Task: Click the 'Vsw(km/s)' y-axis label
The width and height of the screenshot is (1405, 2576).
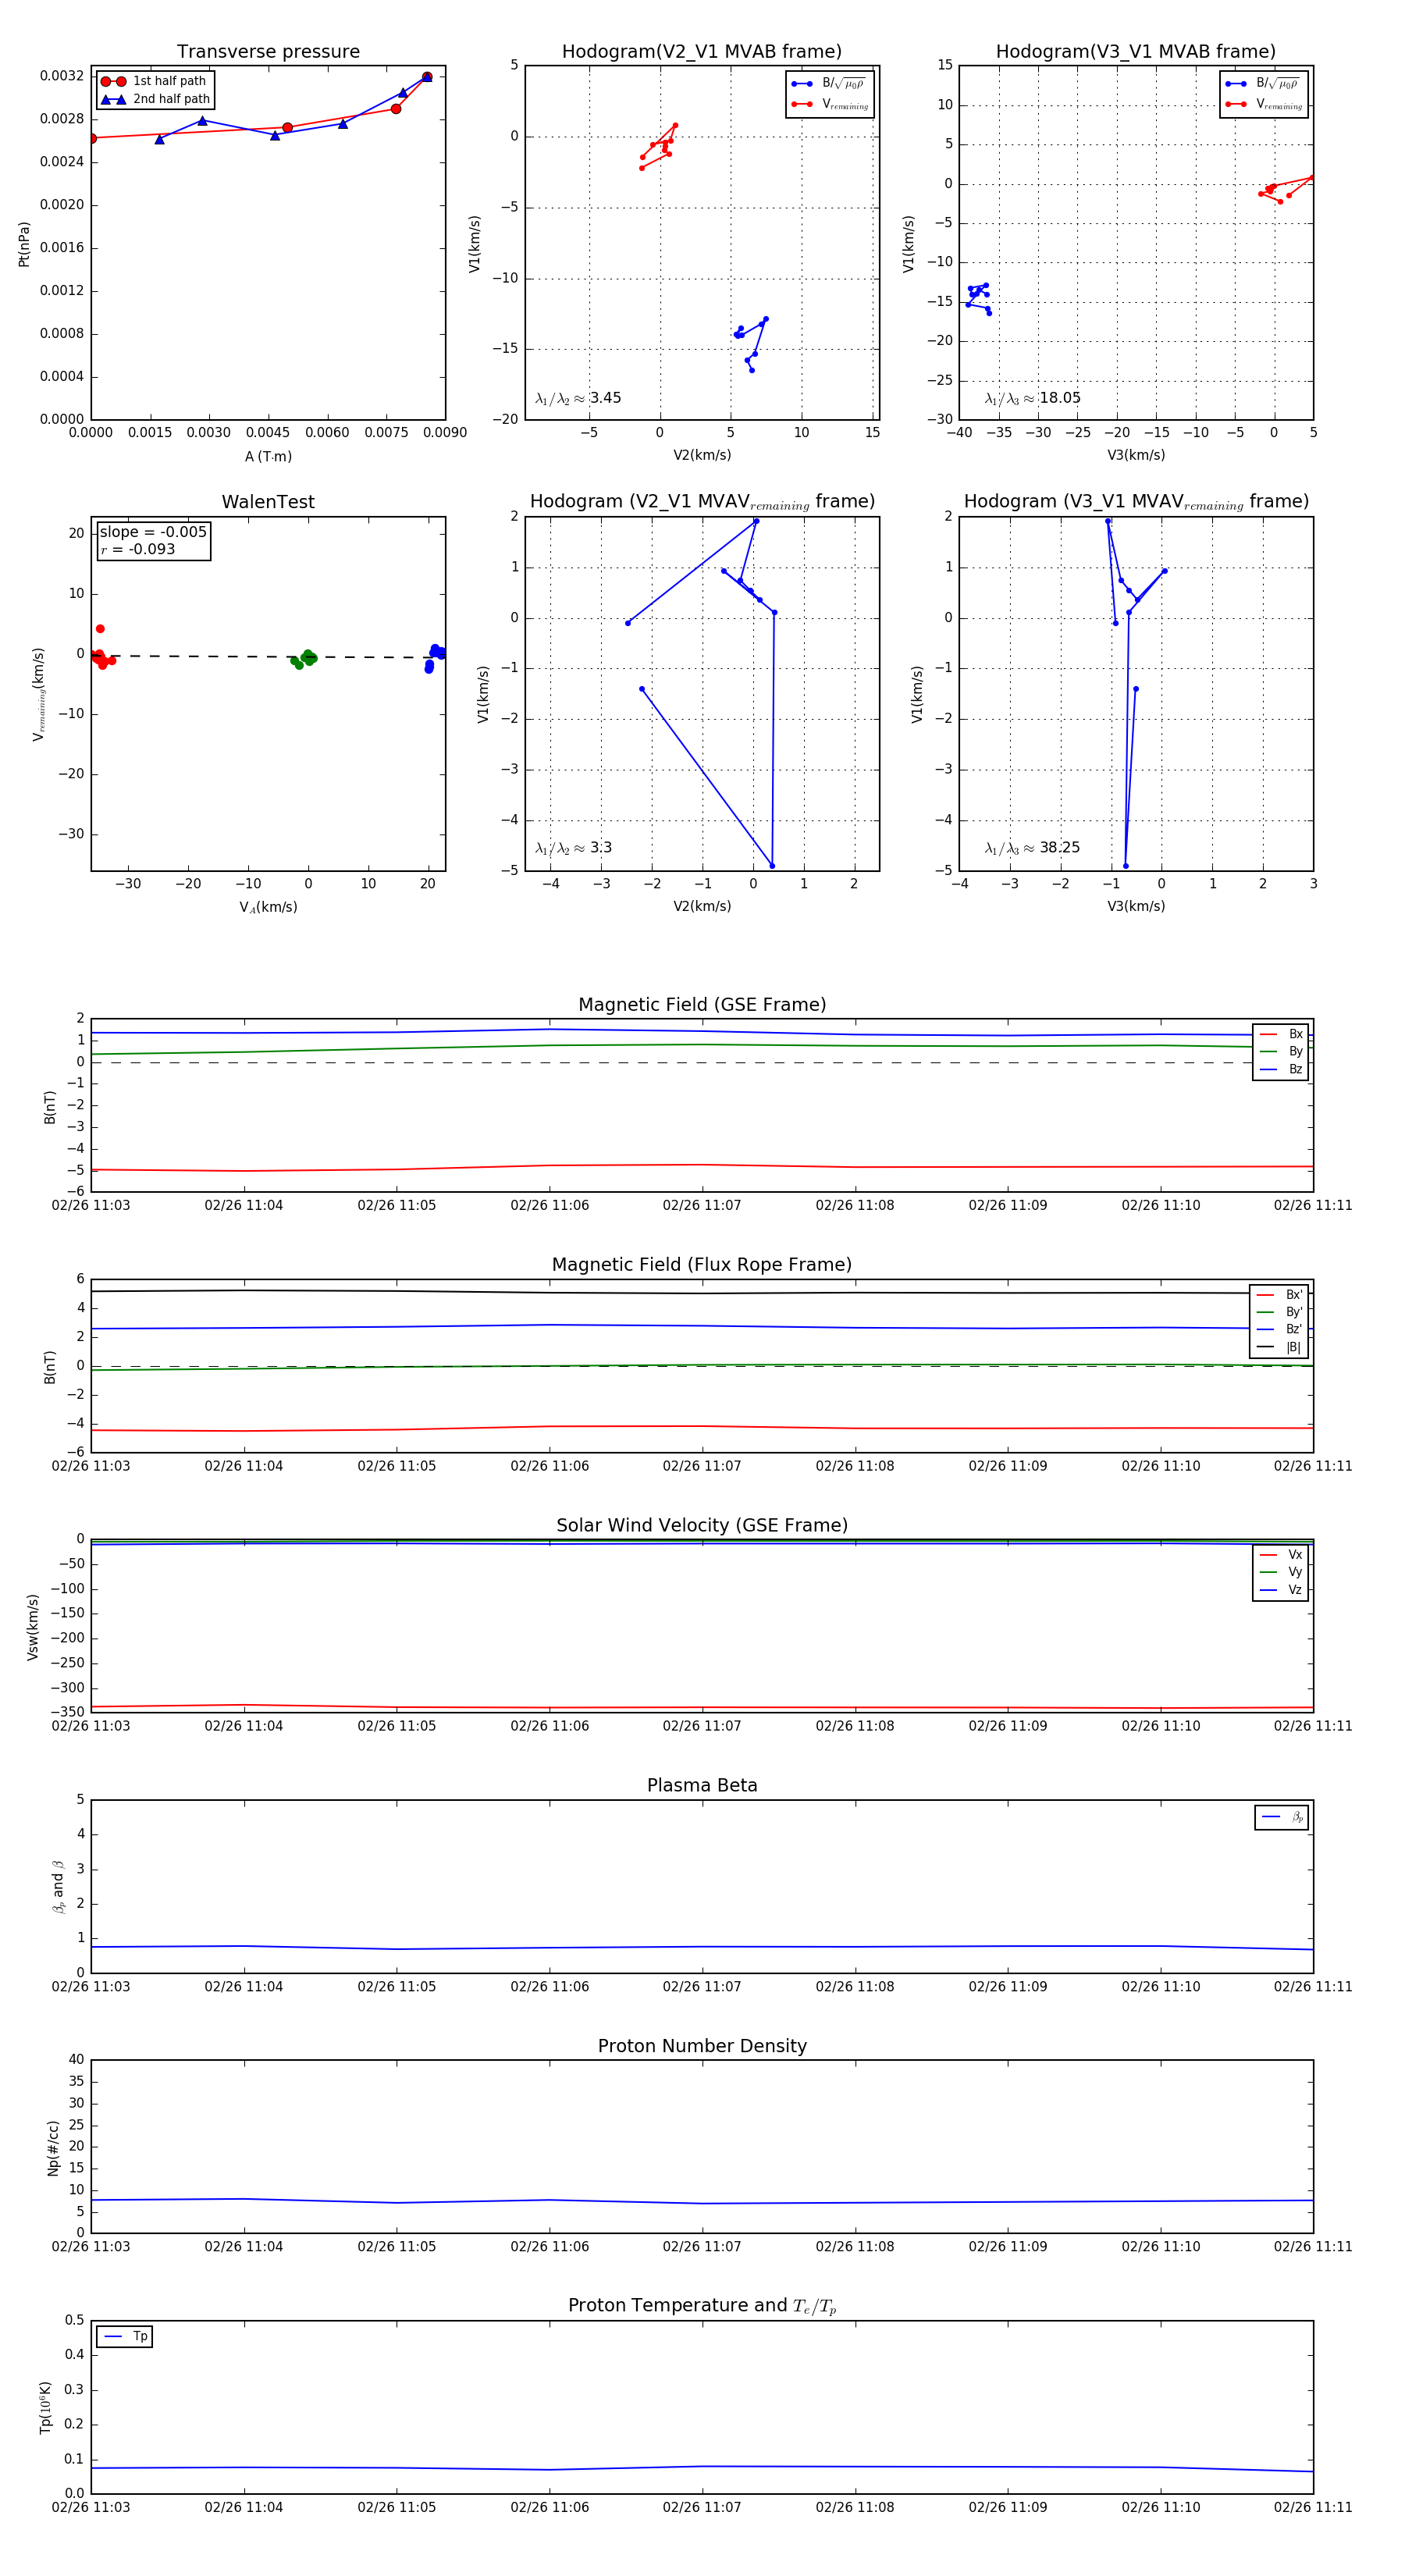Action: tap(32, 1628)
